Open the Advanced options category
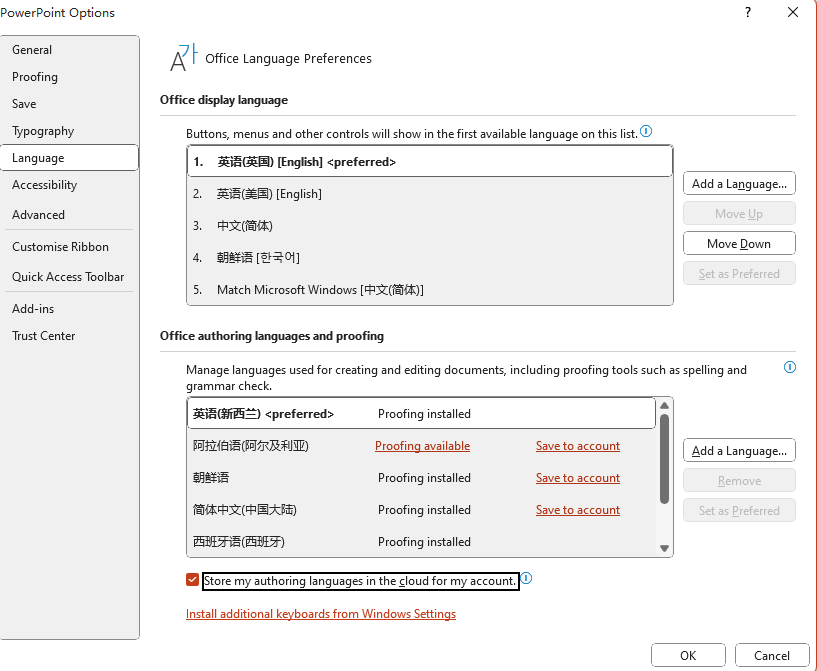This screenshot has width=817, height=671. pos(69,215)
